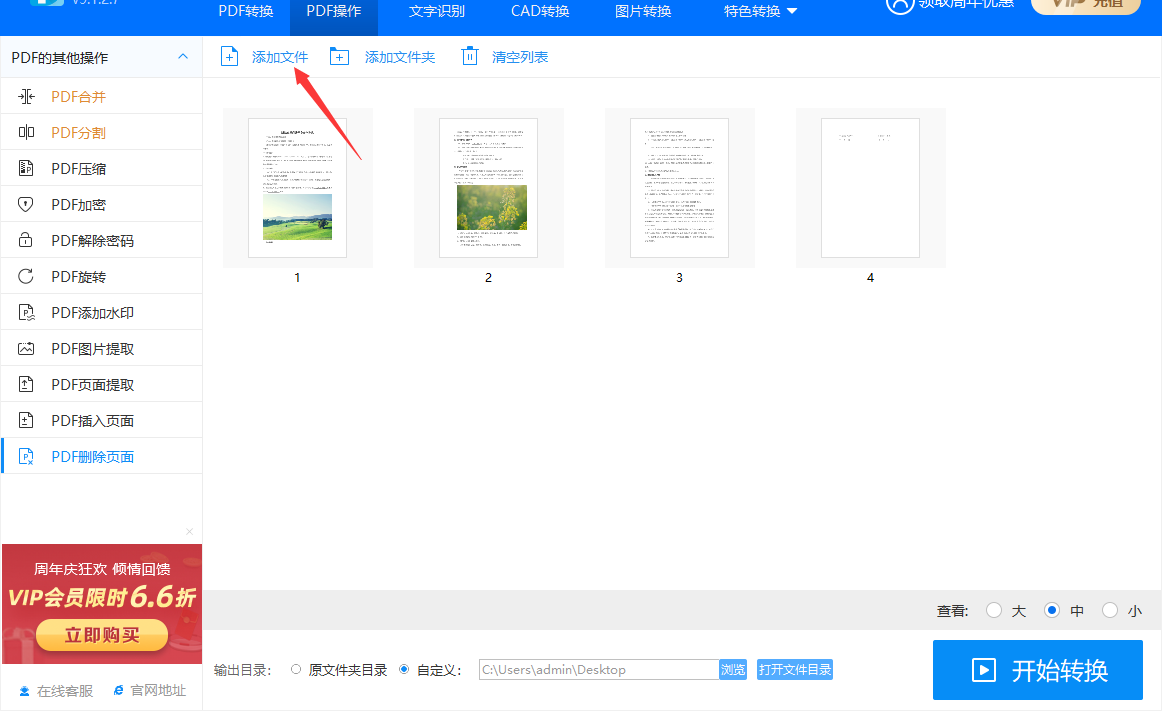Click the add folder icon
The image size is (1162, 711).
pos(339,57)
